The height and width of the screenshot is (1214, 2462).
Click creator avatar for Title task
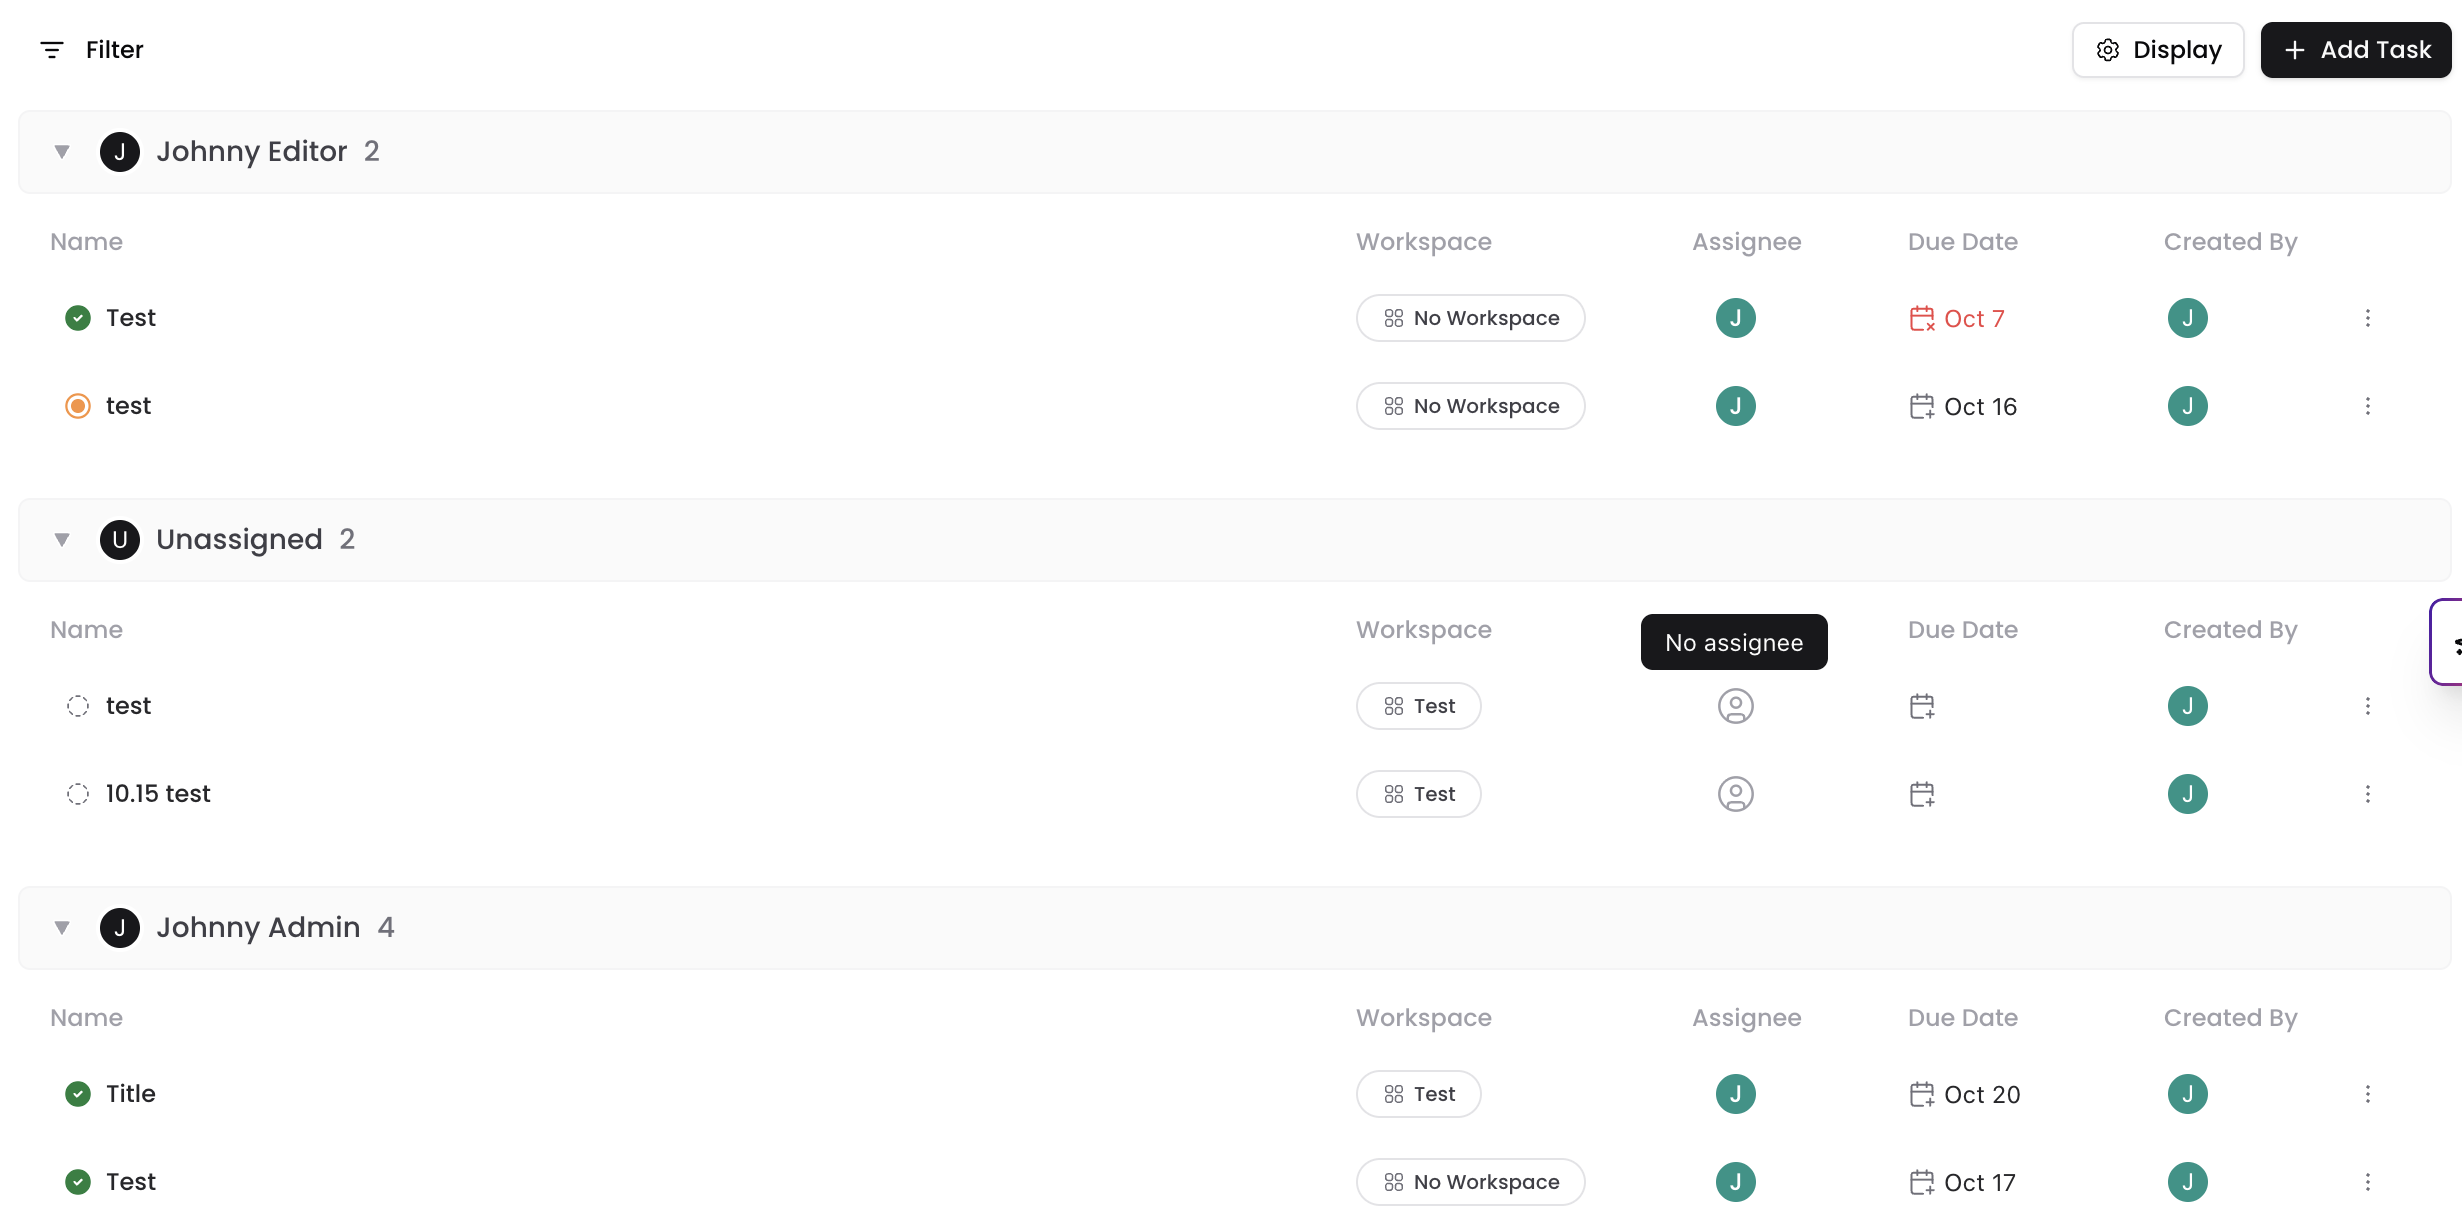2188,1094
